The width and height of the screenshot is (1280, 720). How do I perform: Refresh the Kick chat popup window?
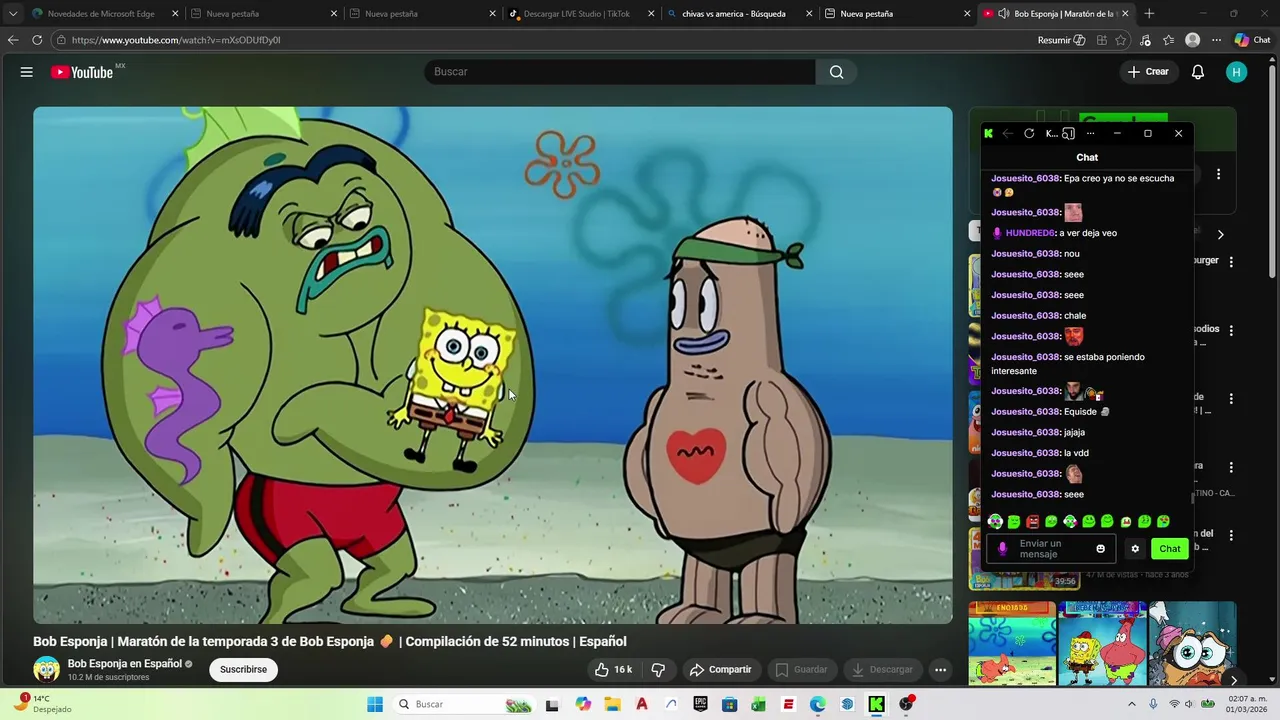1029,134
